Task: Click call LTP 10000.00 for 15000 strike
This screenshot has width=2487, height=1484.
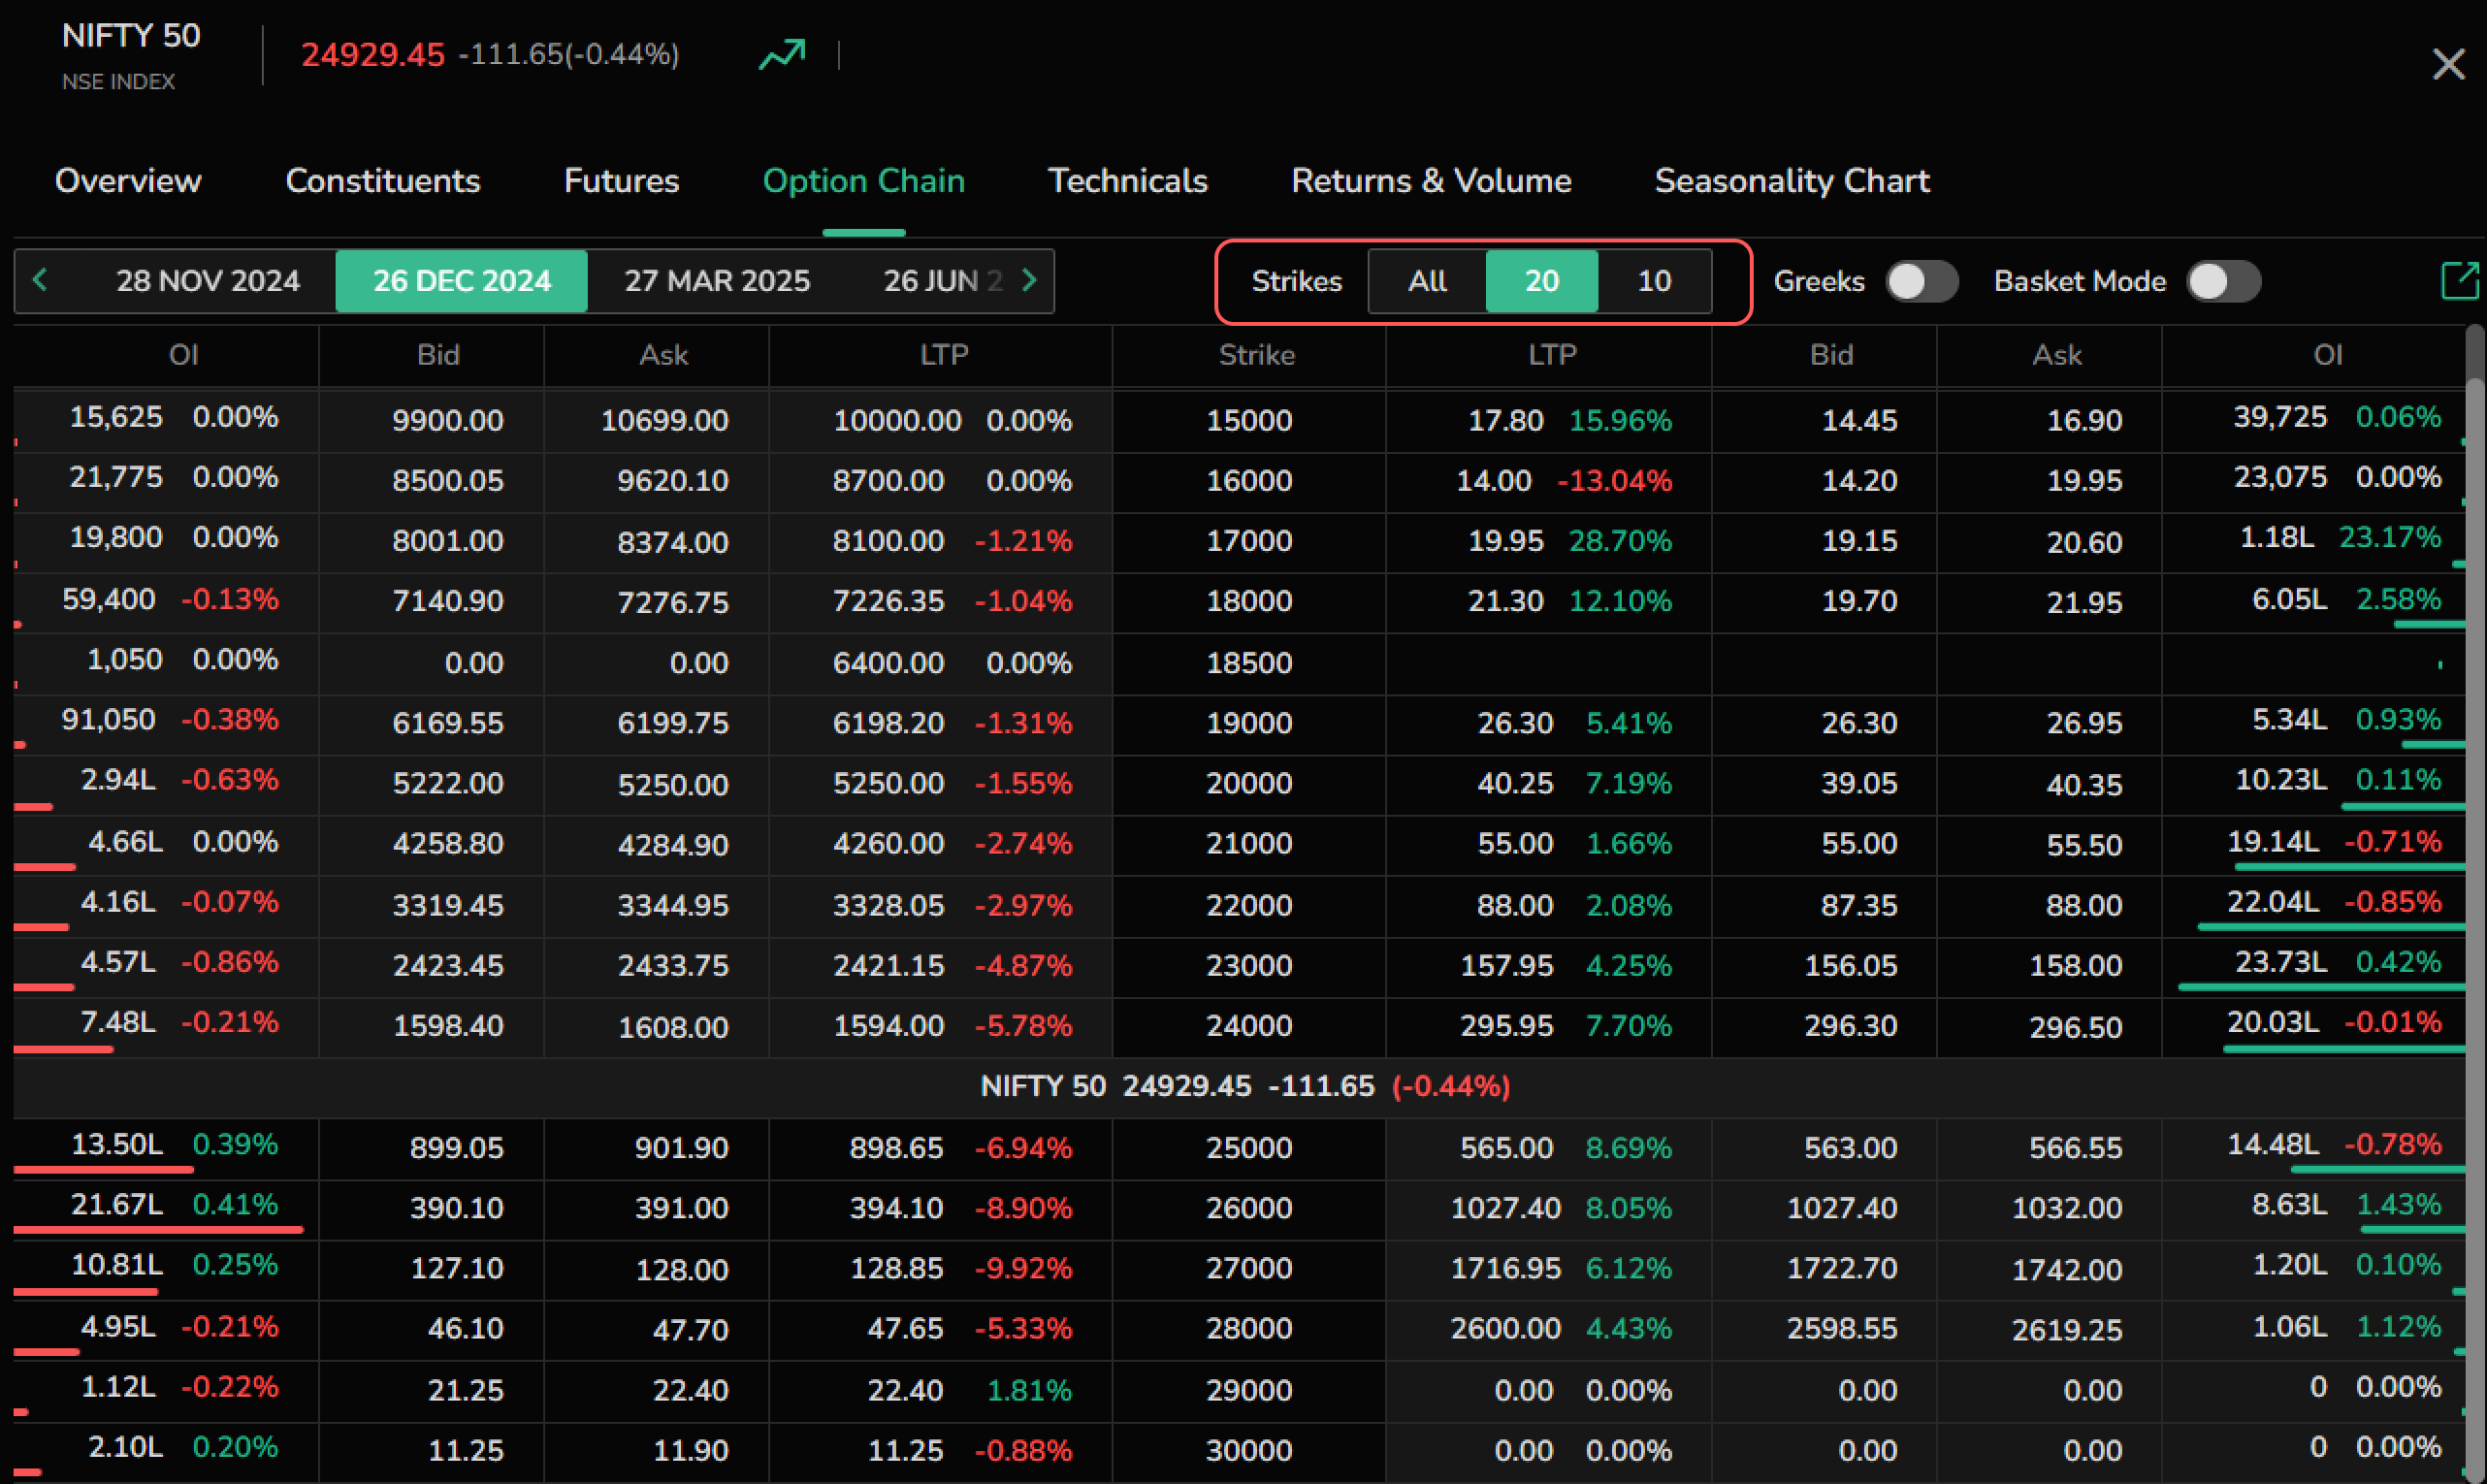Action: pos(897,420)
